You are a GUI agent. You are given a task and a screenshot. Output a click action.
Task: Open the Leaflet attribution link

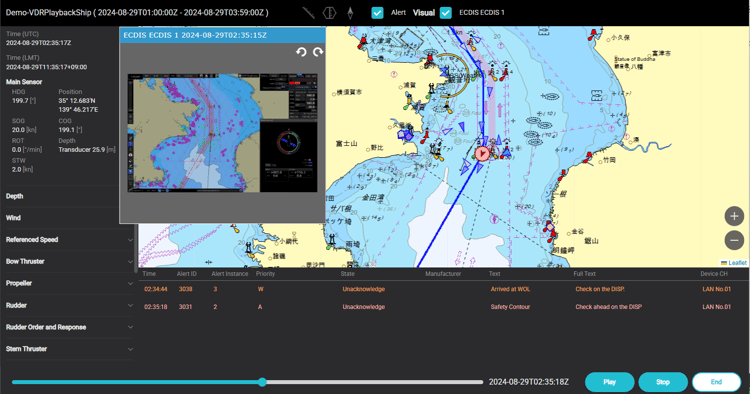pos(737,263)
